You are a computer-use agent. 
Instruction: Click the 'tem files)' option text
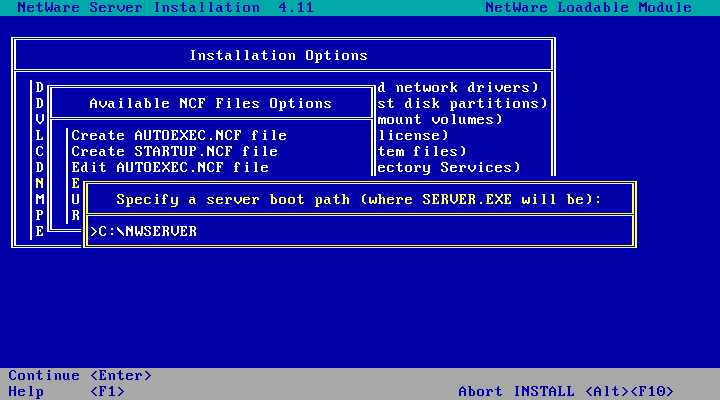tap(422, 152)
